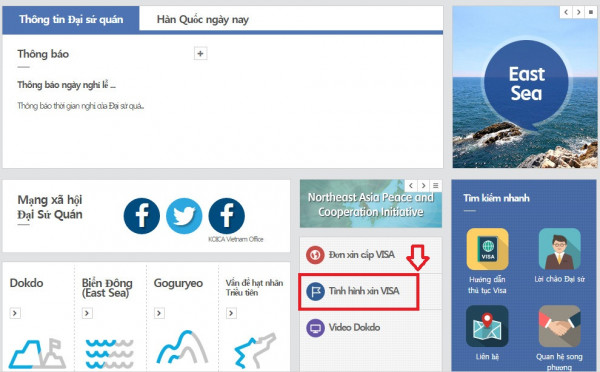Open Đơn xin cấp VISA link

[x=362, y=255]
